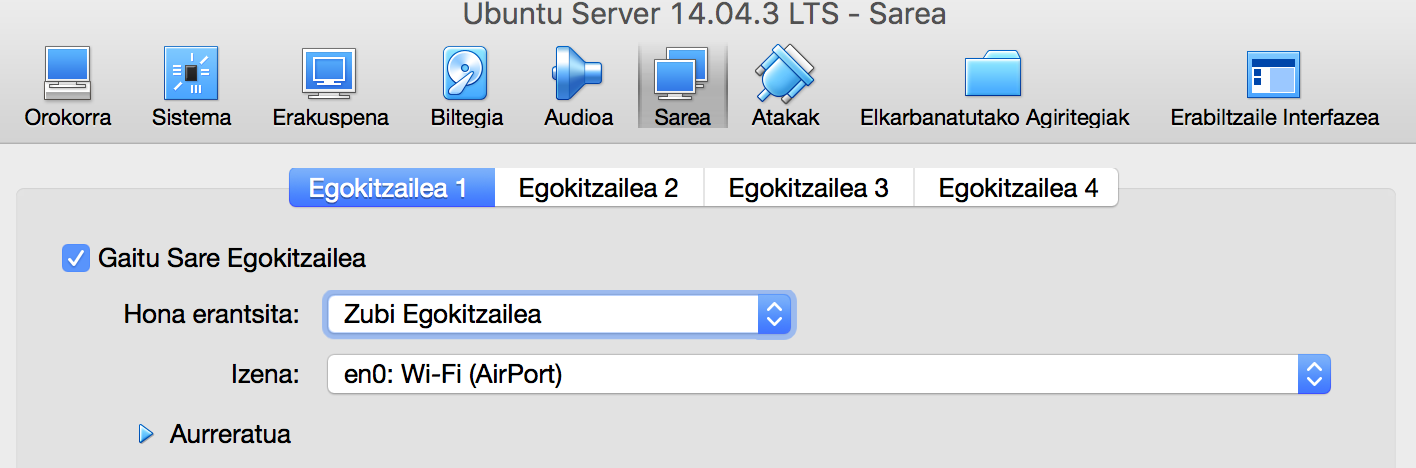Click the Sarea network icon

[x=682, y=75]
